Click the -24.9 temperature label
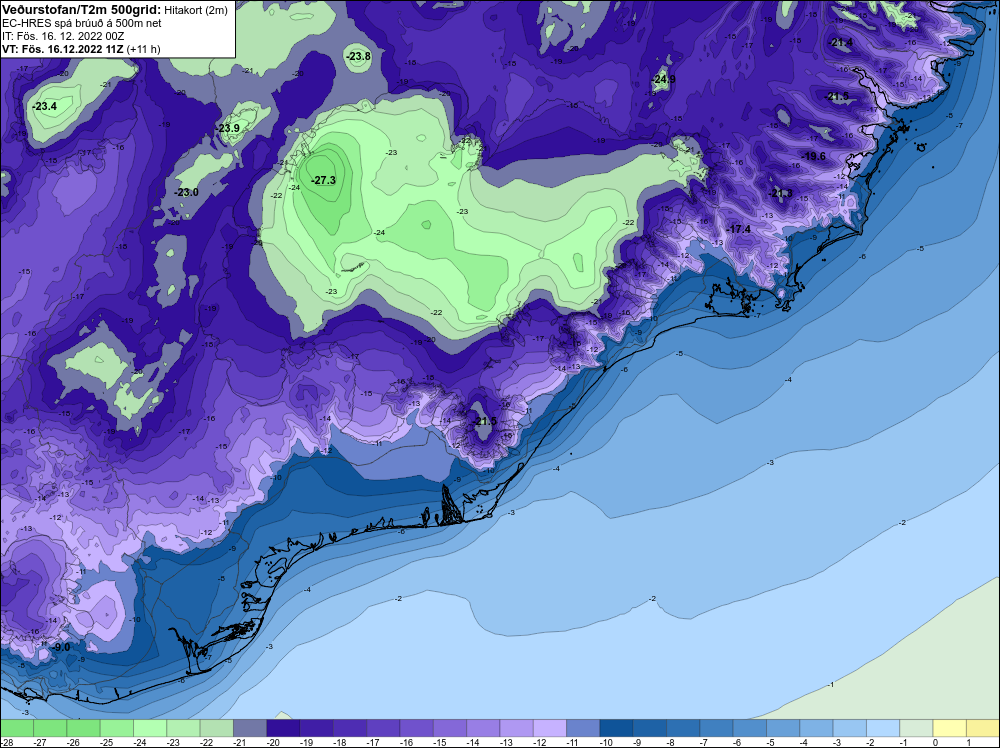 pyautogui.click(x=664, y=79)
